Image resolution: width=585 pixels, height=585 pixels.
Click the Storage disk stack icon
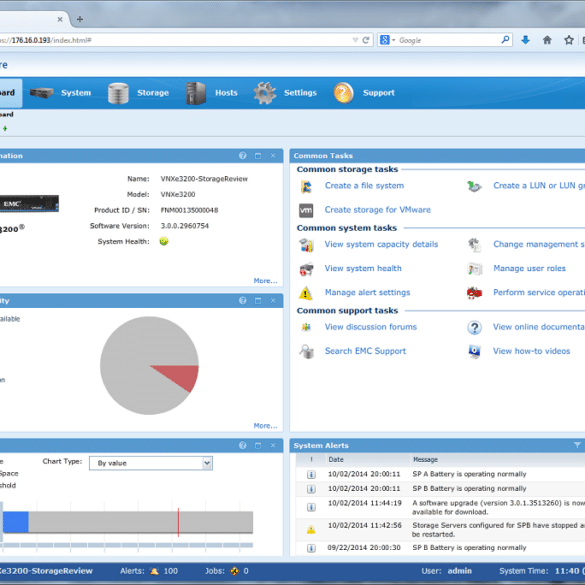(x=118, y=93)
